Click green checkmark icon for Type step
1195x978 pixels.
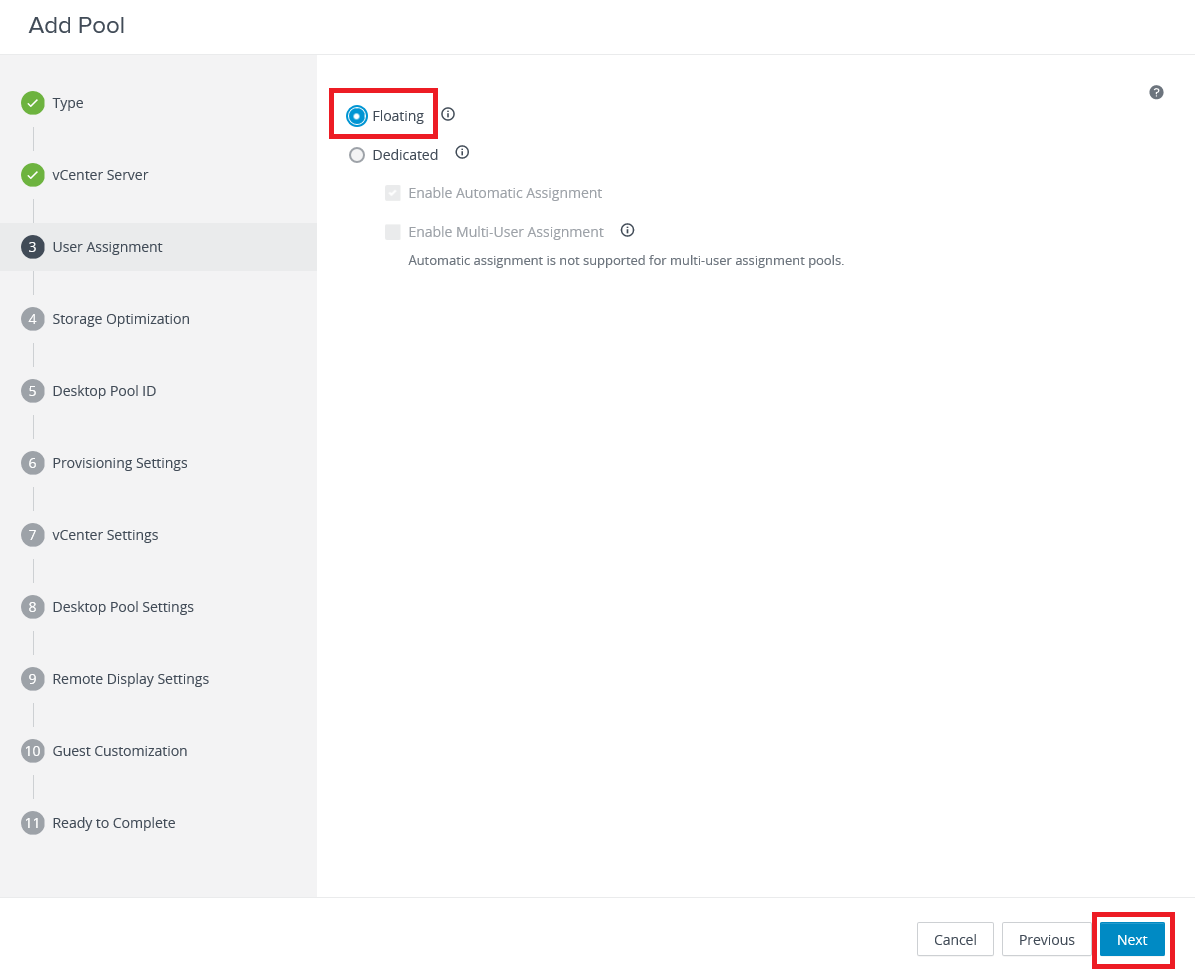coord(33,103)
